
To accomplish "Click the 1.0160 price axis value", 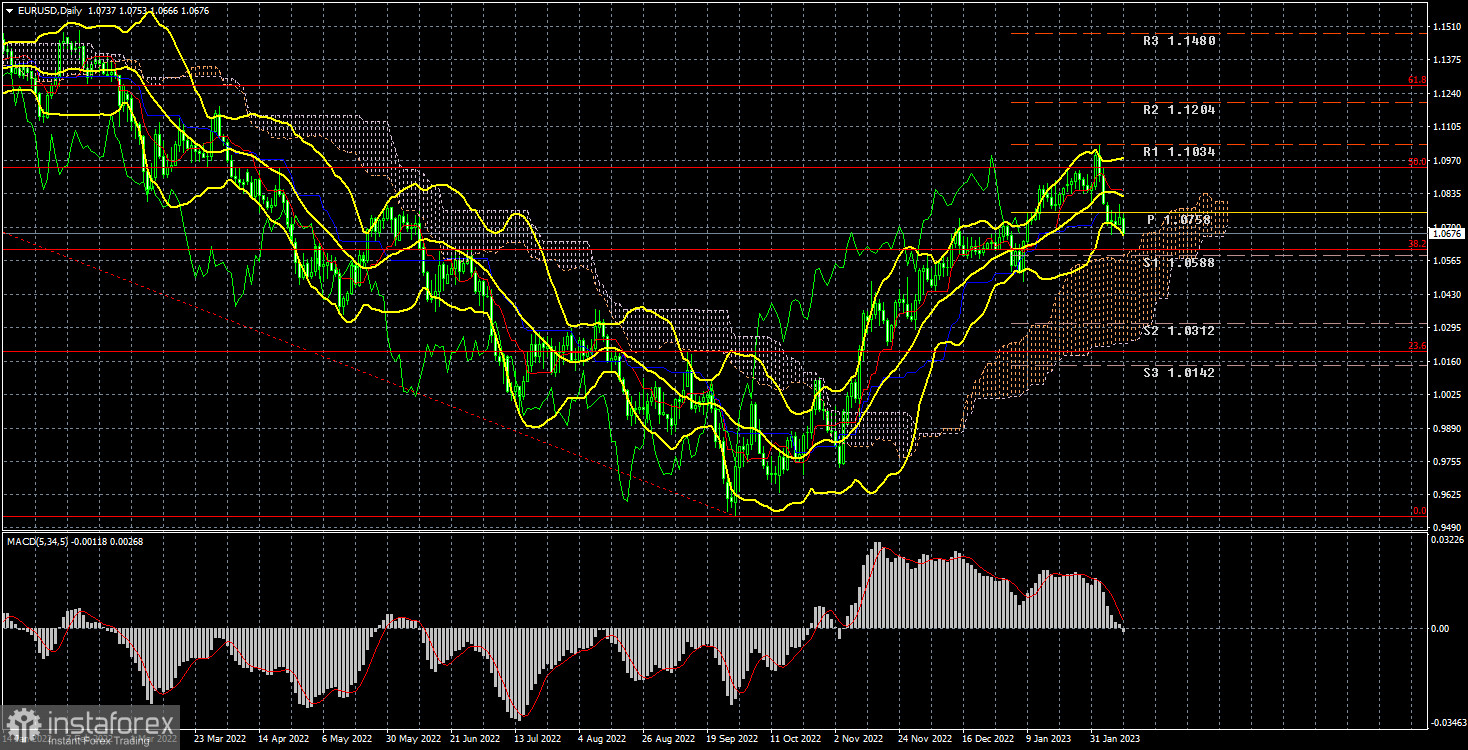I will pyautogui.click(x=1446, y=362).
